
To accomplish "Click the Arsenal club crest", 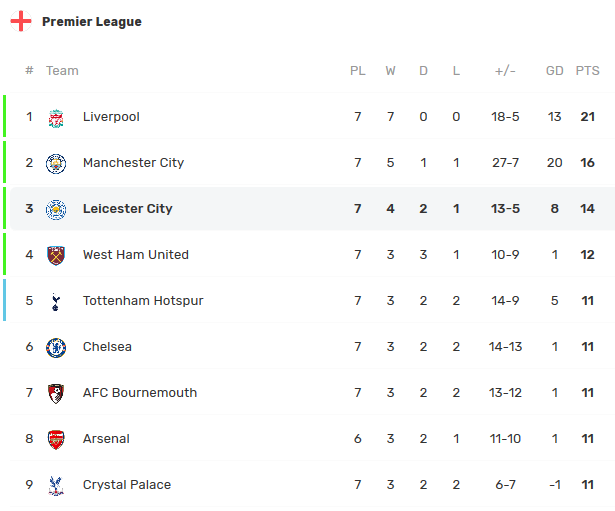I will coord(56,439).
